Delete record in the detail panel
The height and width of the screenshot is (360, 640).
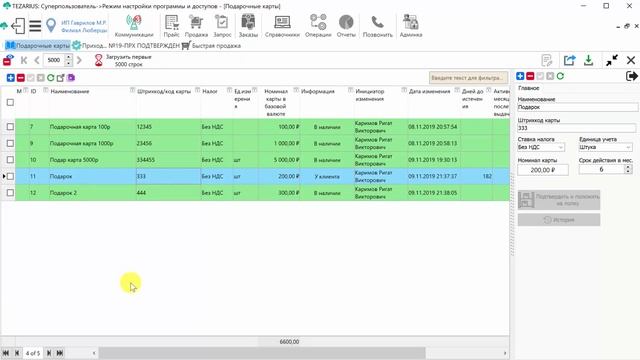pyautogui.click(x=530, y=76)
